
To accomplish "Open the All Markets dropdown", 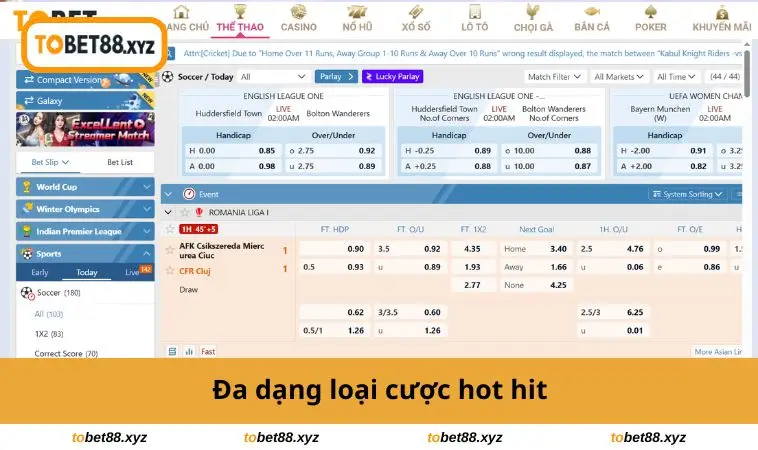I will 619,76.
